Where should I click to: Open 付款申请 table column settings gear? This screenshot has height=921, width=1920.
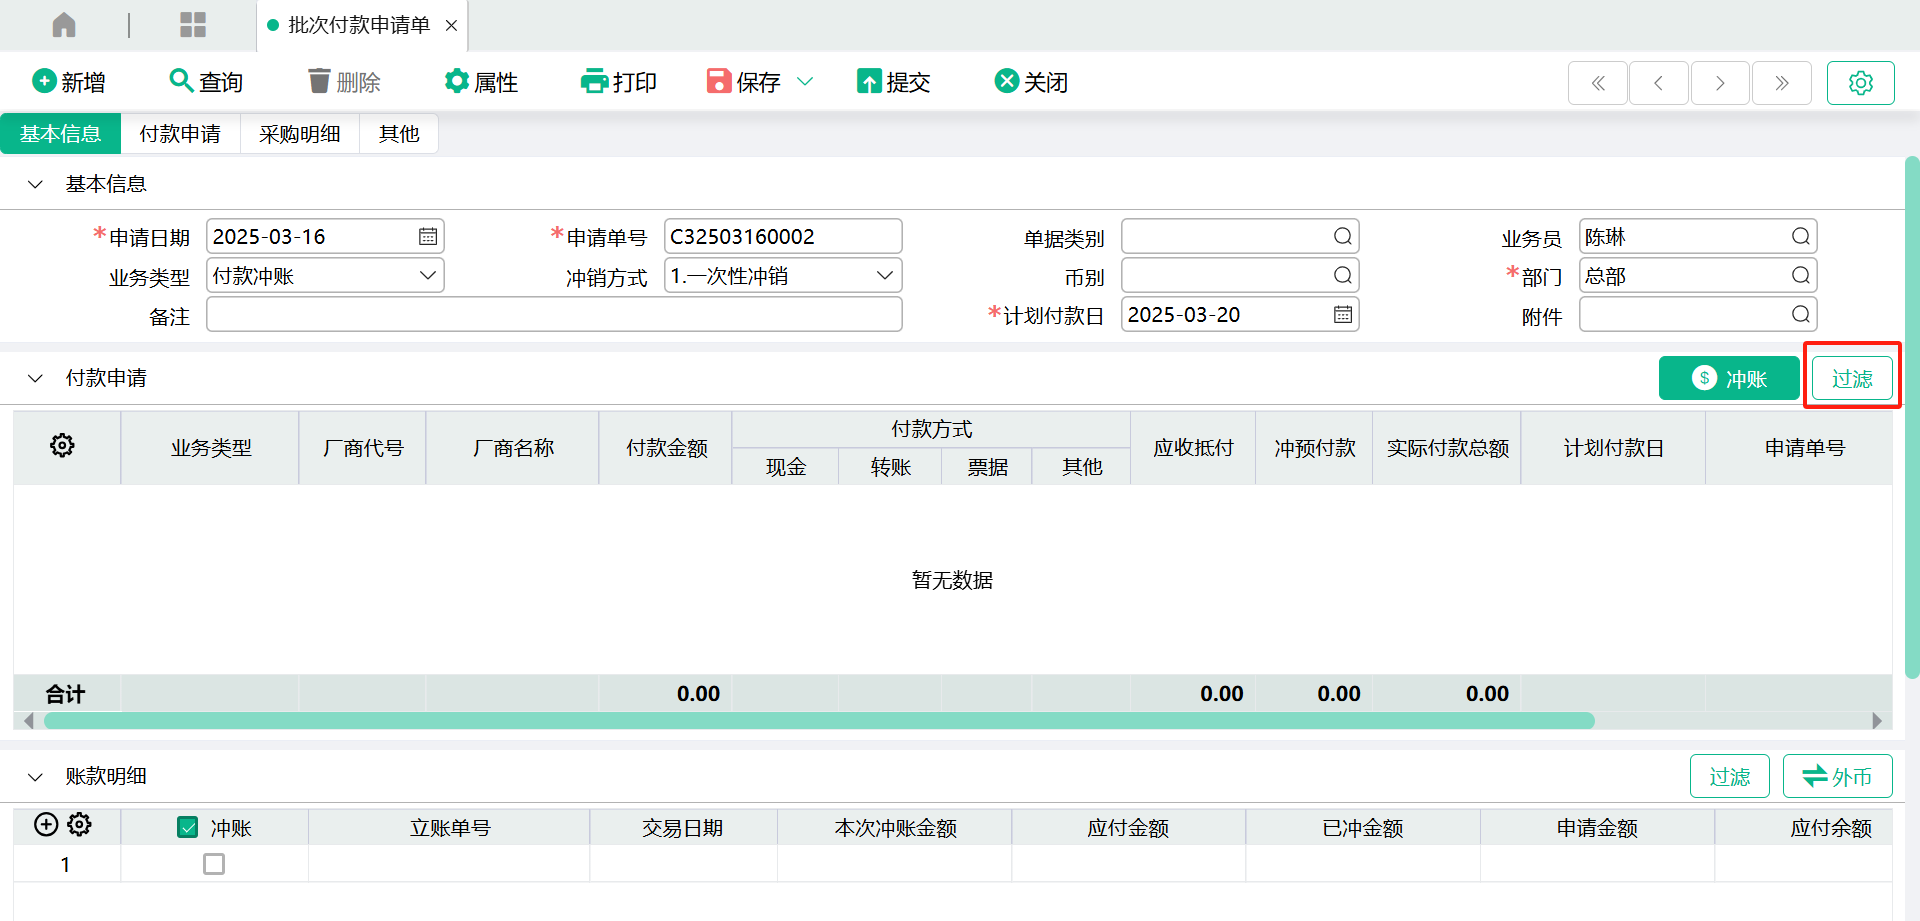click(x=62, y=446)
